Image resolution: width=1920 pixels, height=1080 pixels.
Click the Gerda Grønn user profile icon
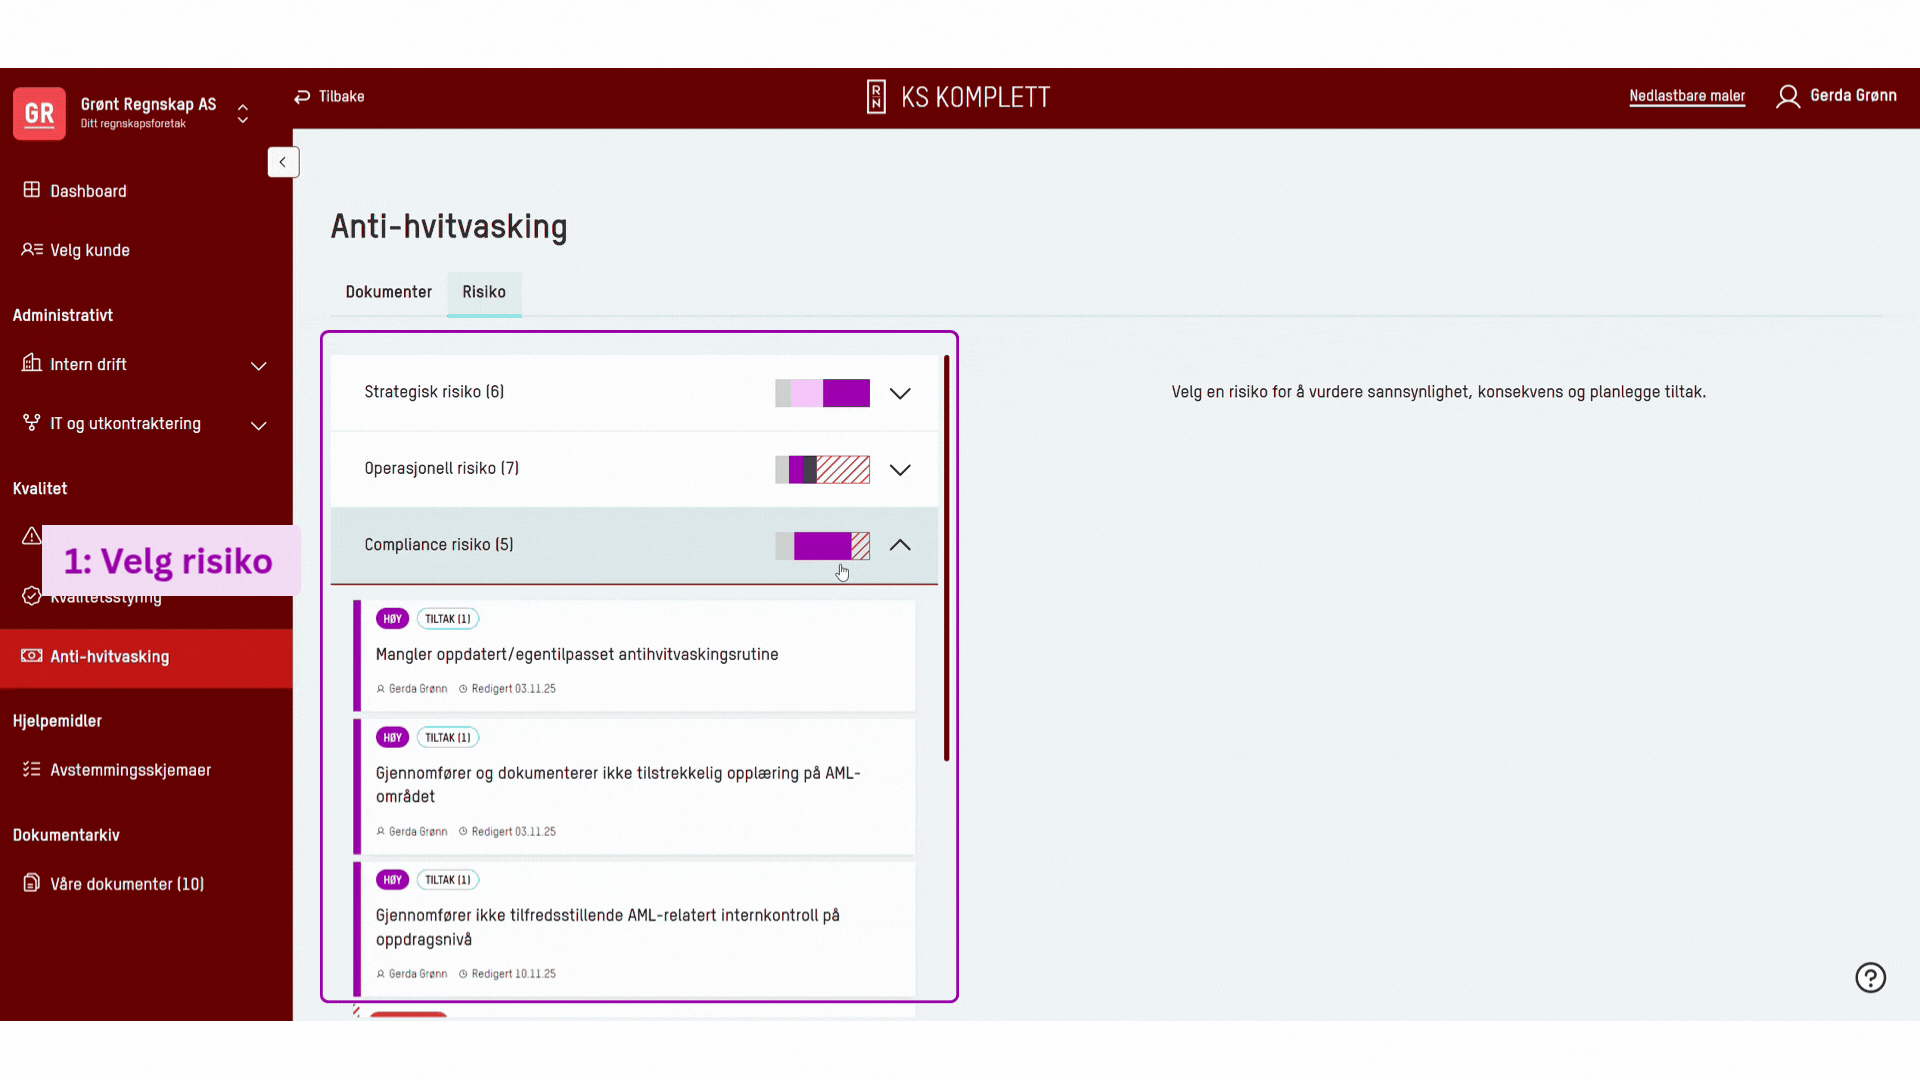point(1788,96)
